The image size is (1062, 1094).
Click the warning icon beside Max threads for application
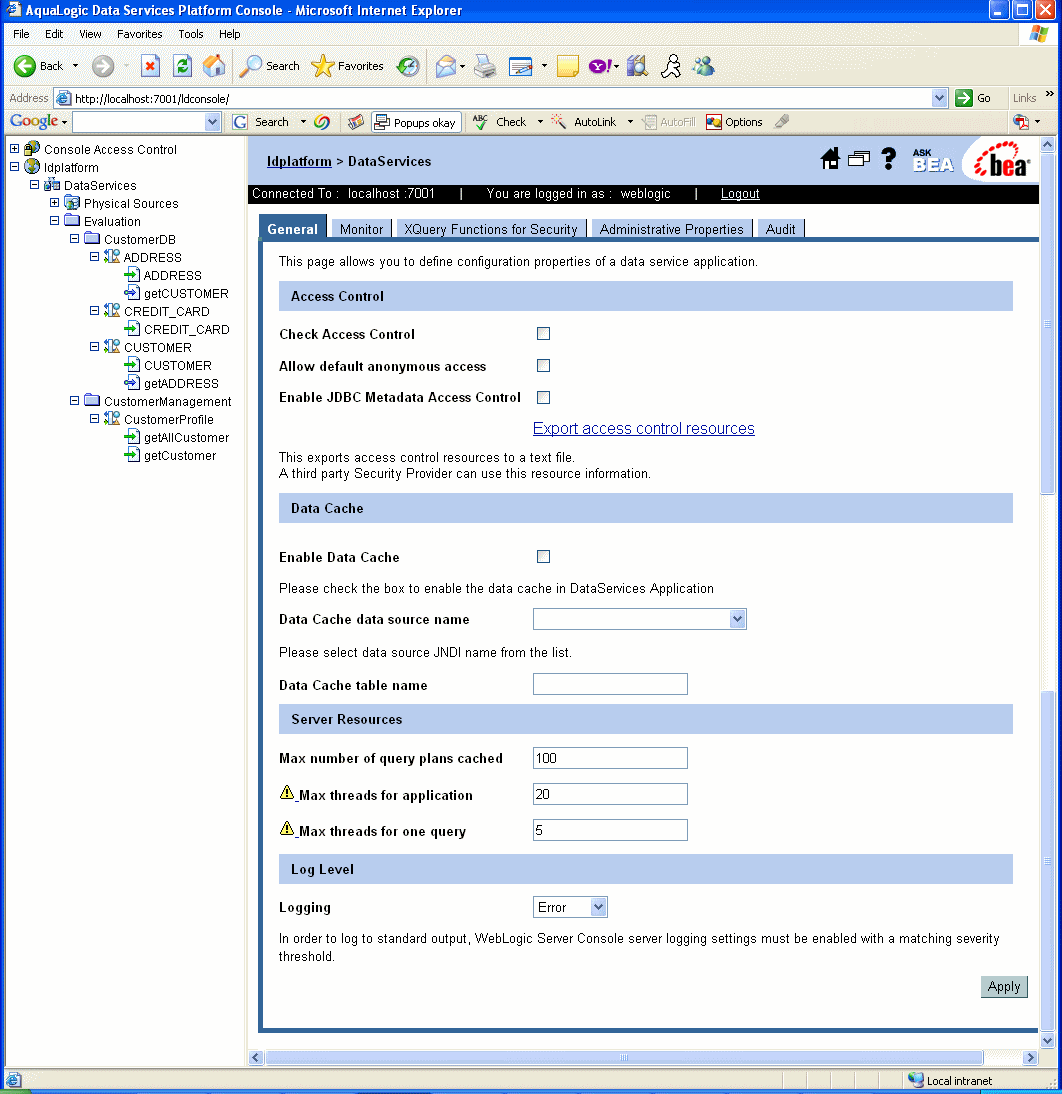point(287,793)
